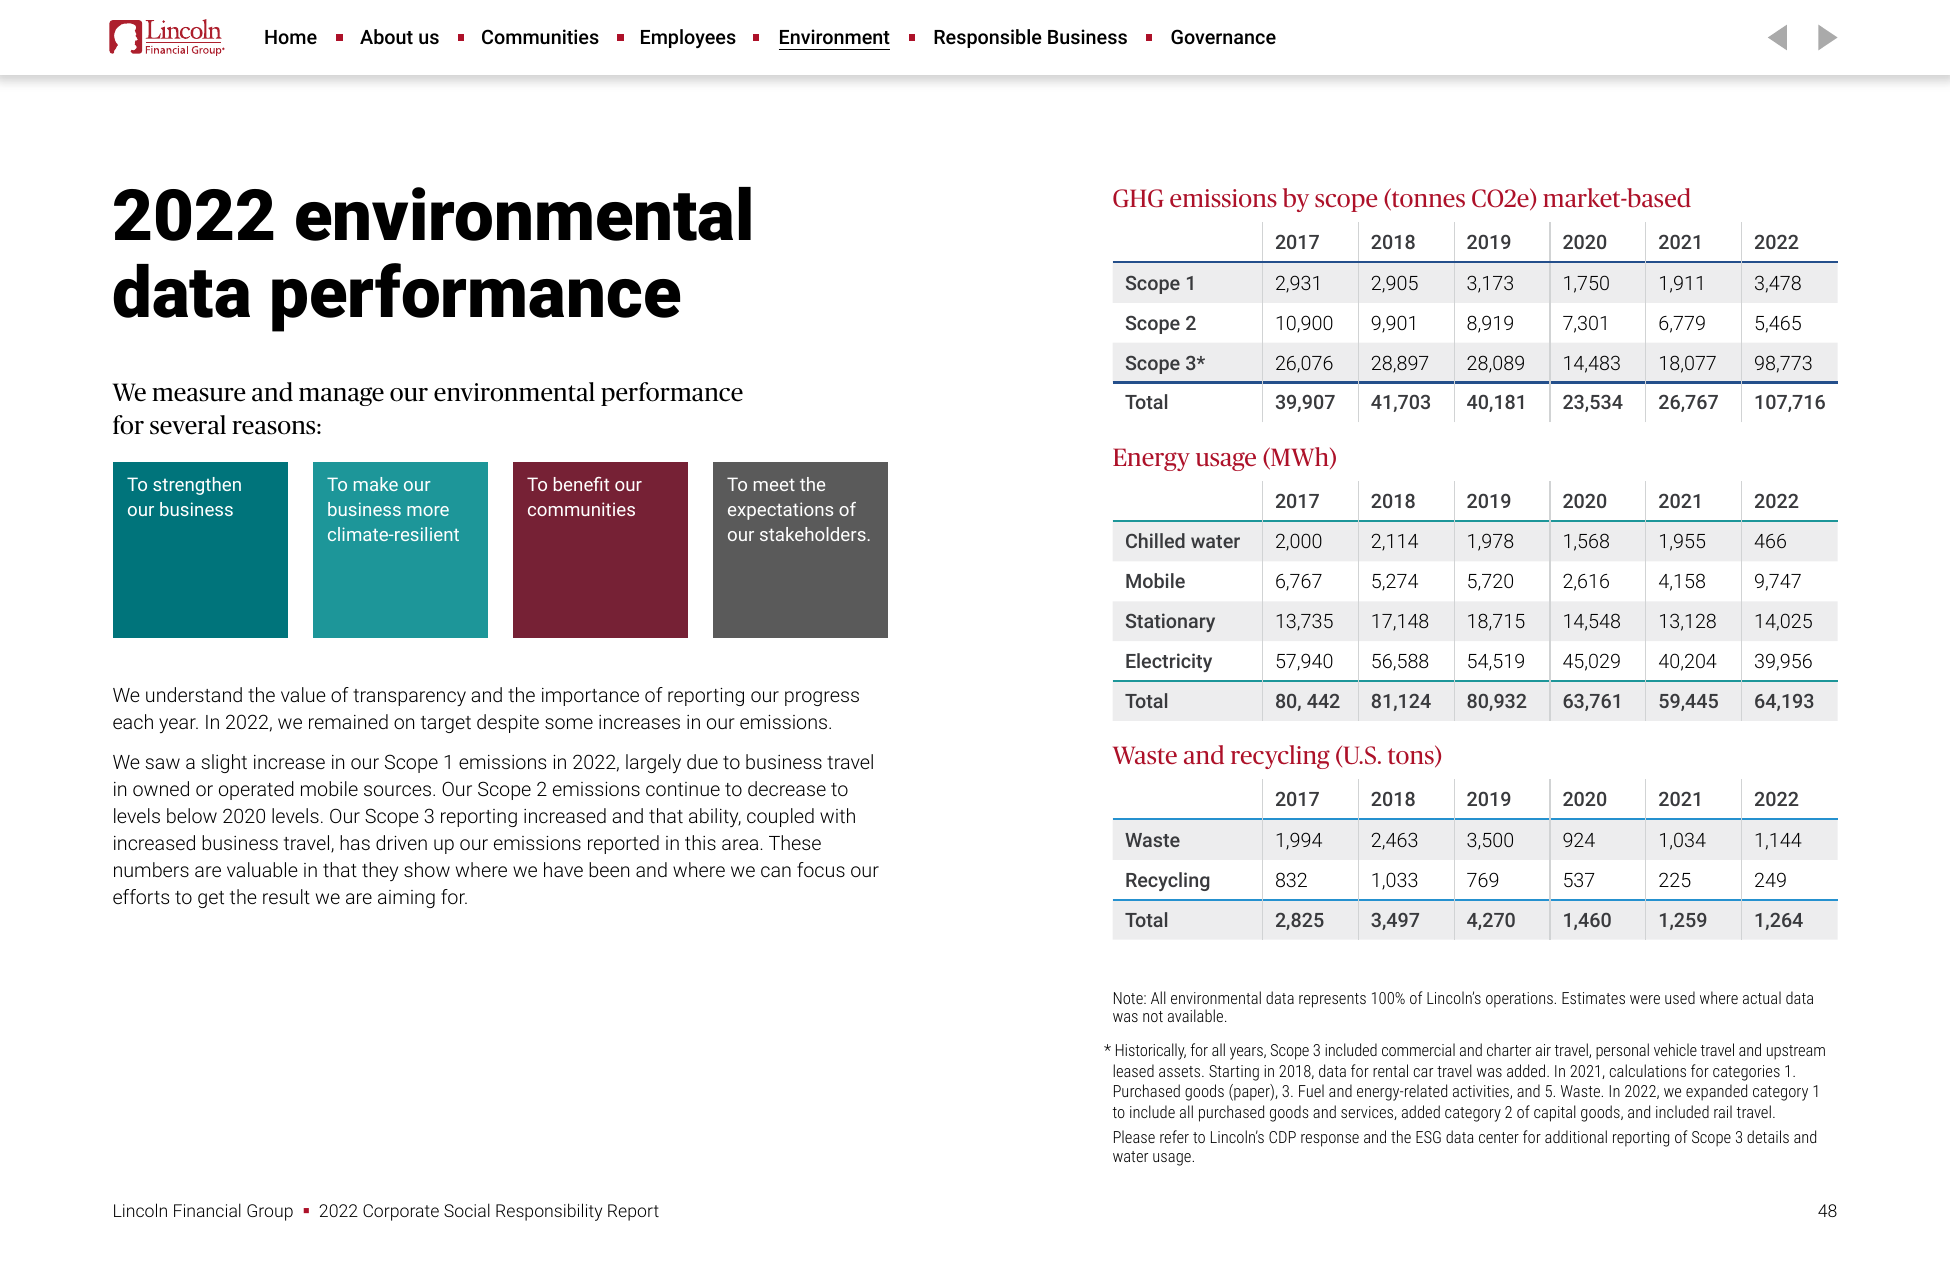Select the Scope 1 row label
The width and height of the screenshot is (1950, 1275).
point(1160,283)
